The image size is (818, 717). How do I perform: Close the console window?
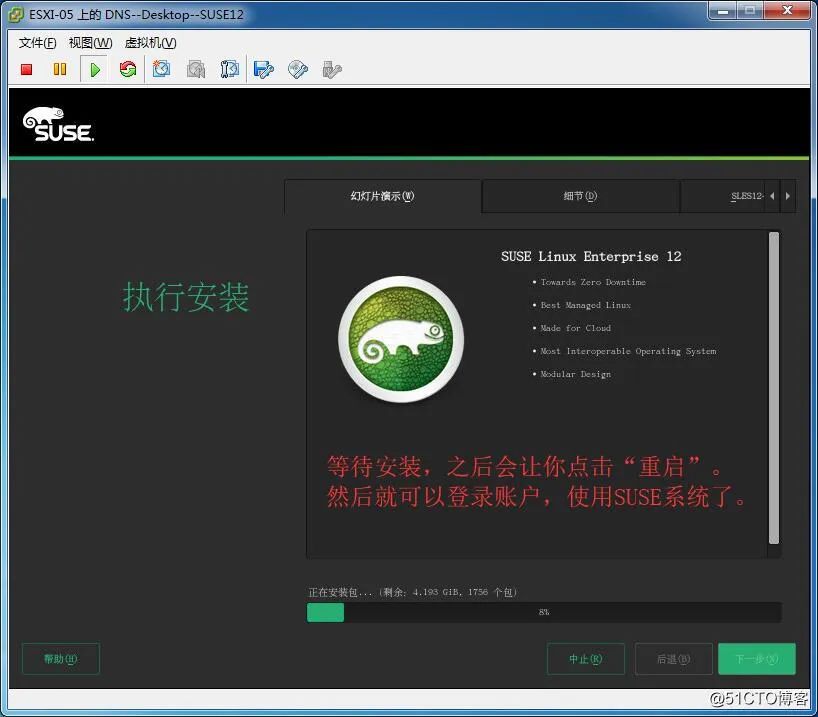pyautogui.click(x=787, y=10)
